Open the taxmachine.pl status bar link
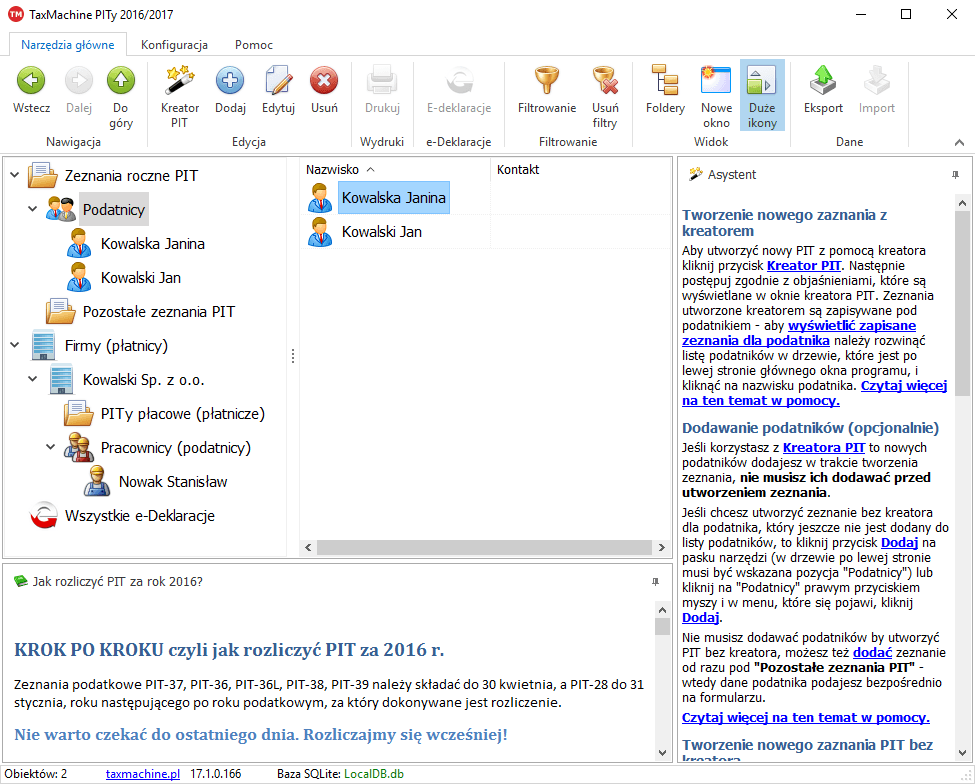The image size is (975, 784). [x=142, y=774]
